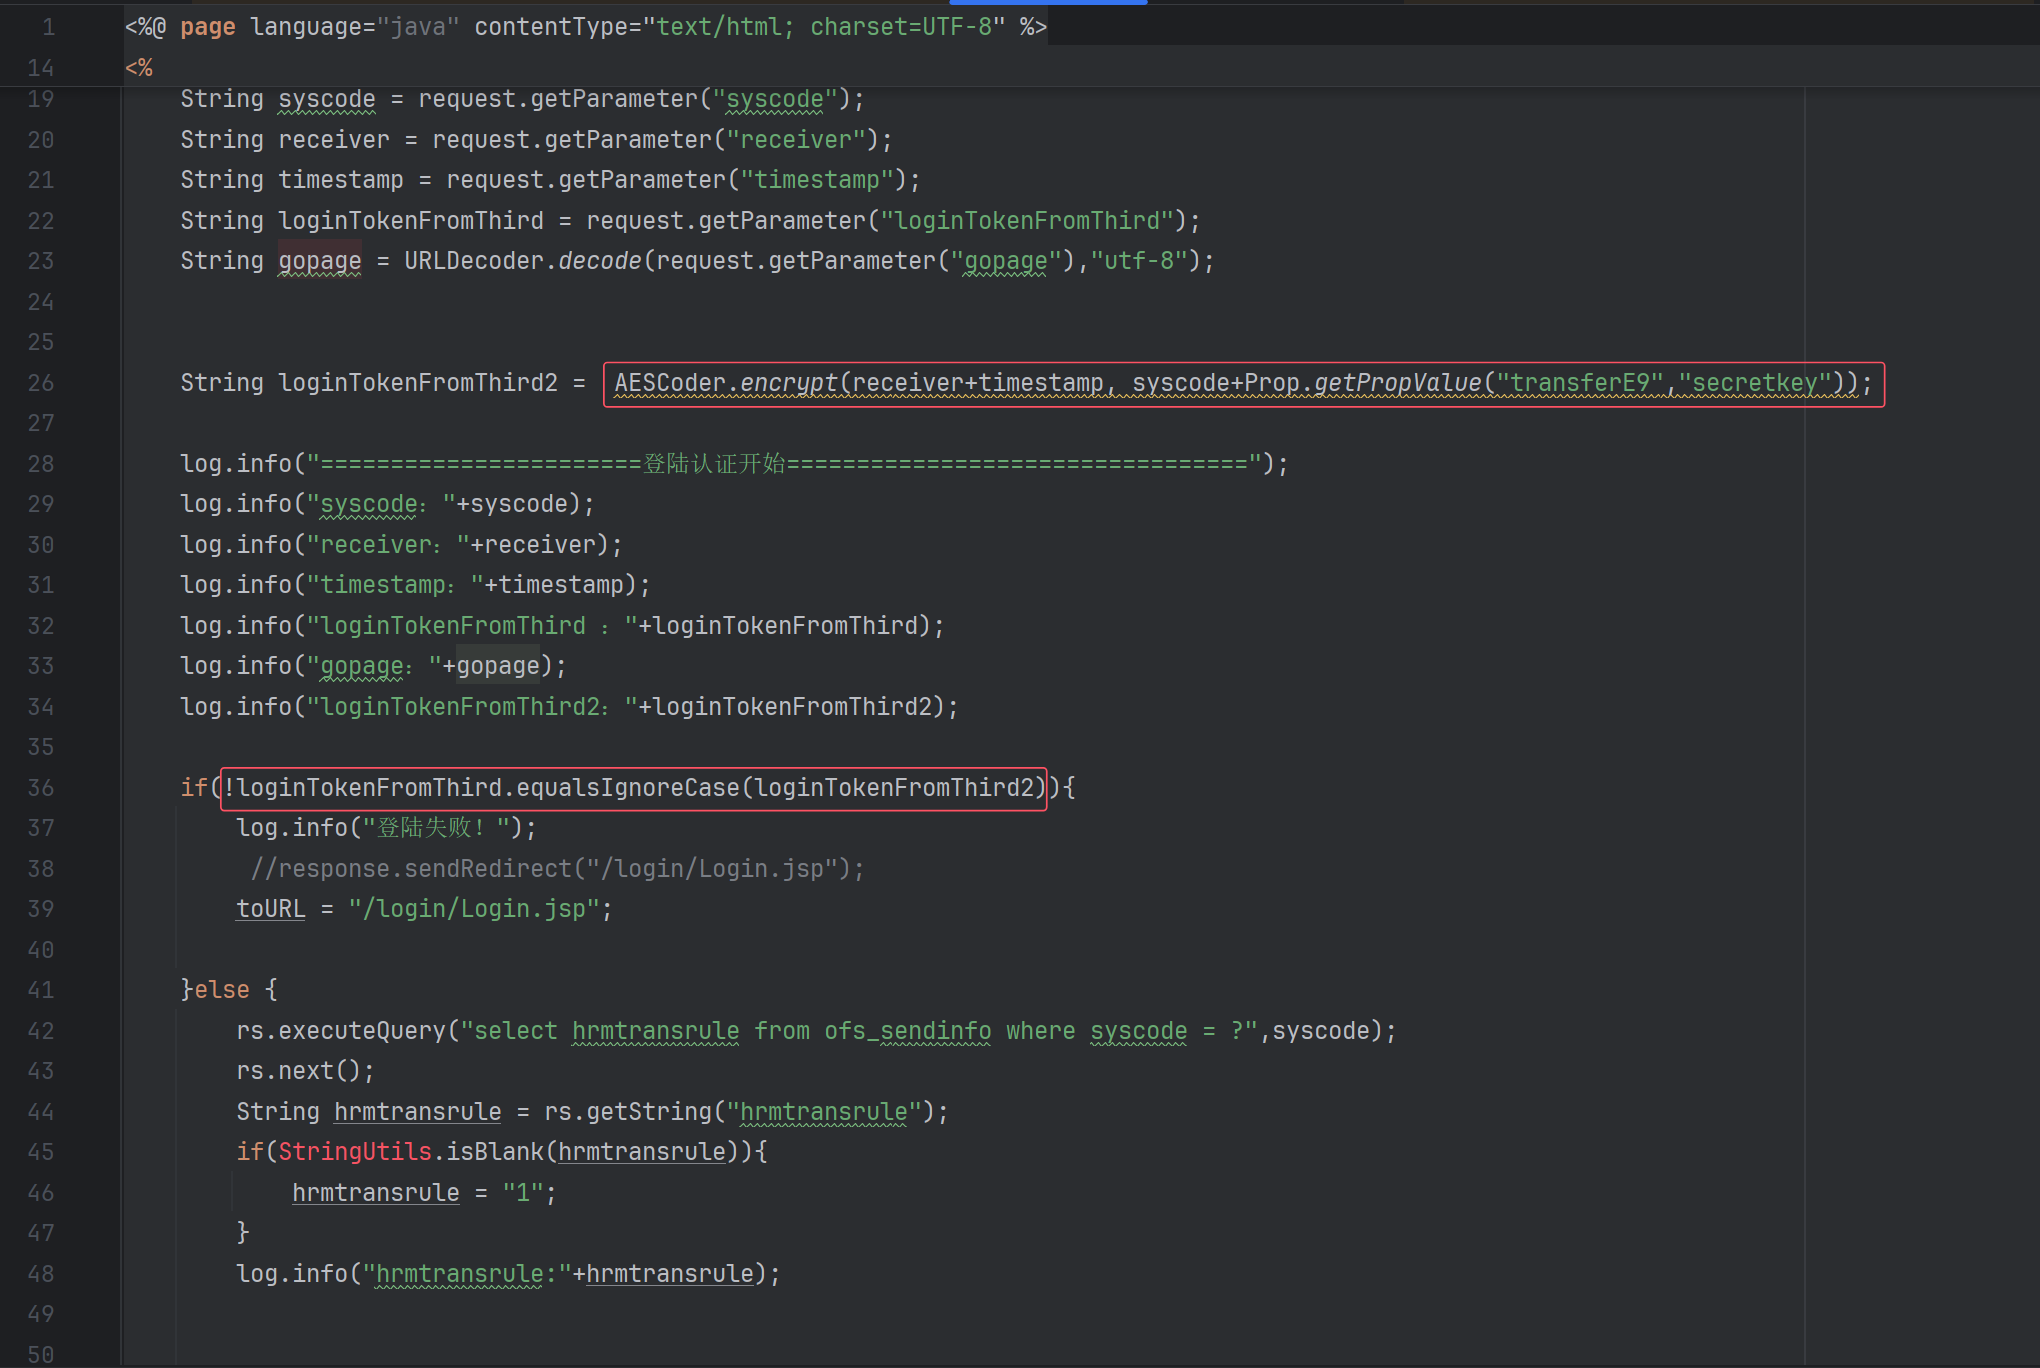
Task: Click 'equalsIgnoreCase' on line 36
Action: (x=628, y=788)
